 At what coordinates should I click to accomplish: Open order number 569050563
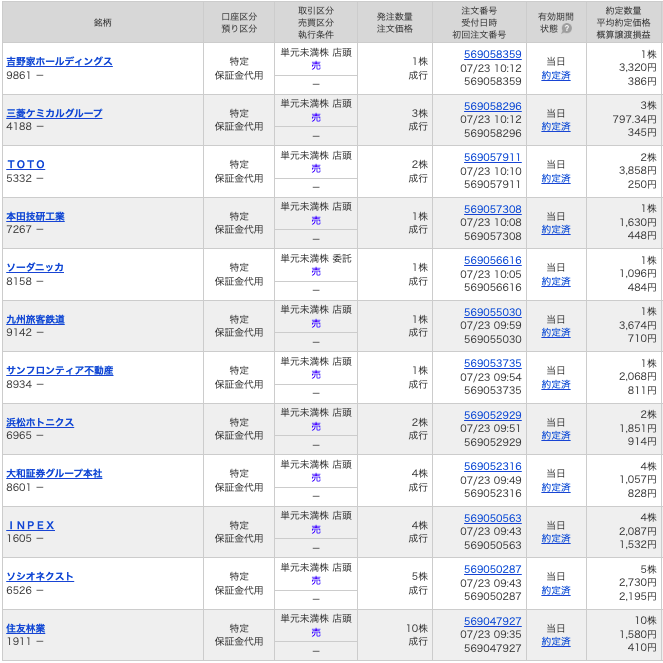[x=493, y=518]
